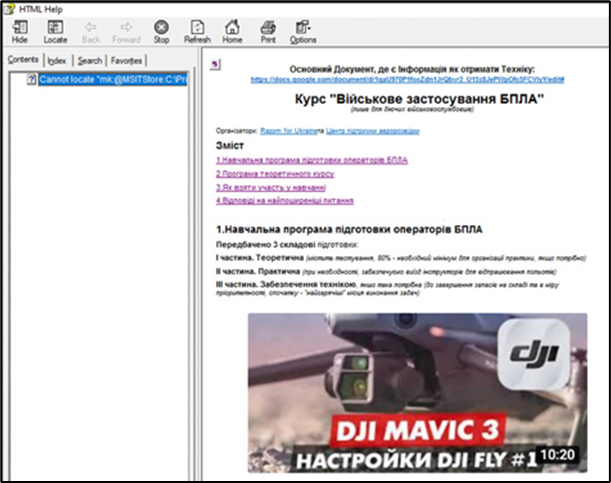Viewport: 611px width, 483px height.
Task: Click the HTML Help title bar icon
Action: click(10, 9)
